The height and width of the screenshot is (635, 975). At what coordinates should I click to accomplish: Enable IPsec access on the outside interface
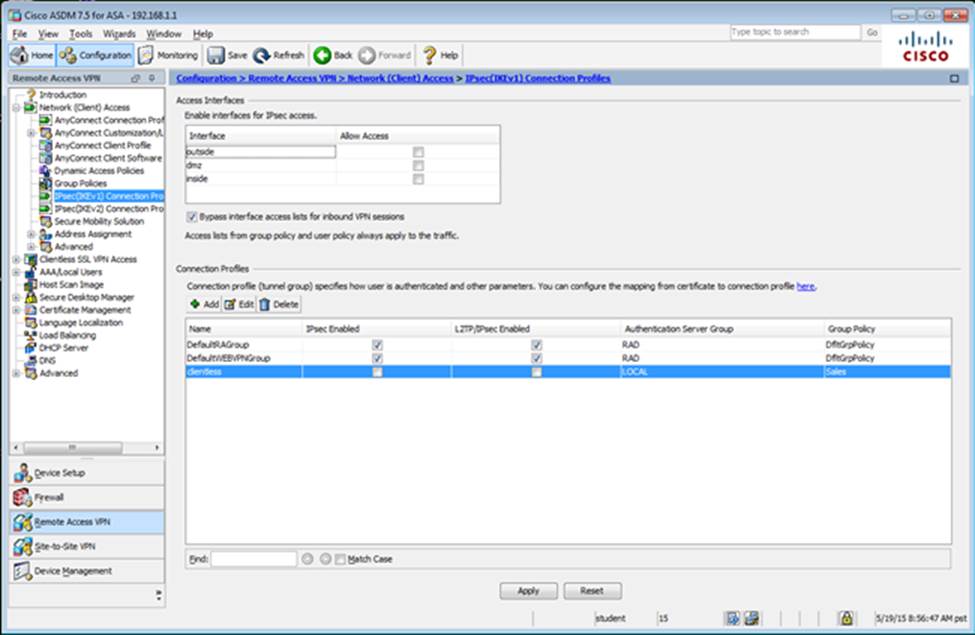[x=418, y=152]
